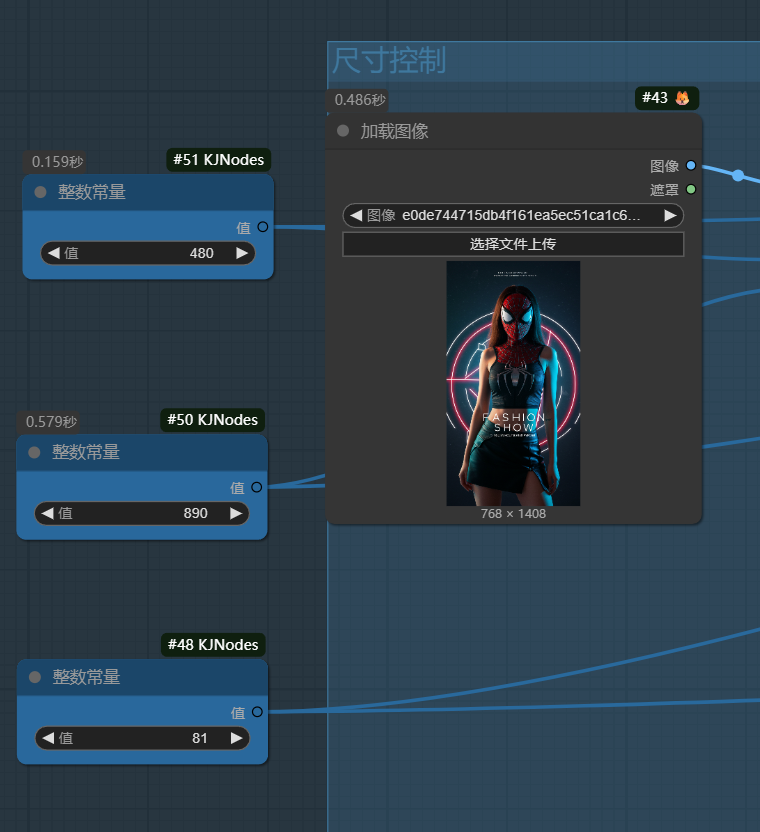Decrease value 81 with left arrow
The width and height of the screenshot is (760, 832).
click(48, 738)
